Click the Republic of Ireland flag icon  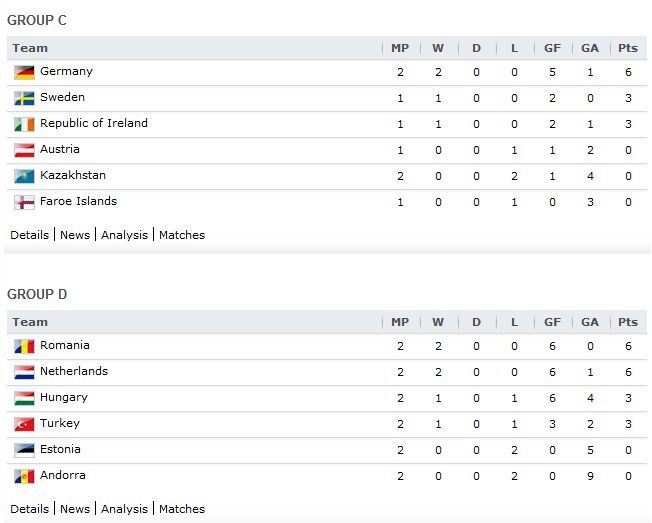[24, 124]
